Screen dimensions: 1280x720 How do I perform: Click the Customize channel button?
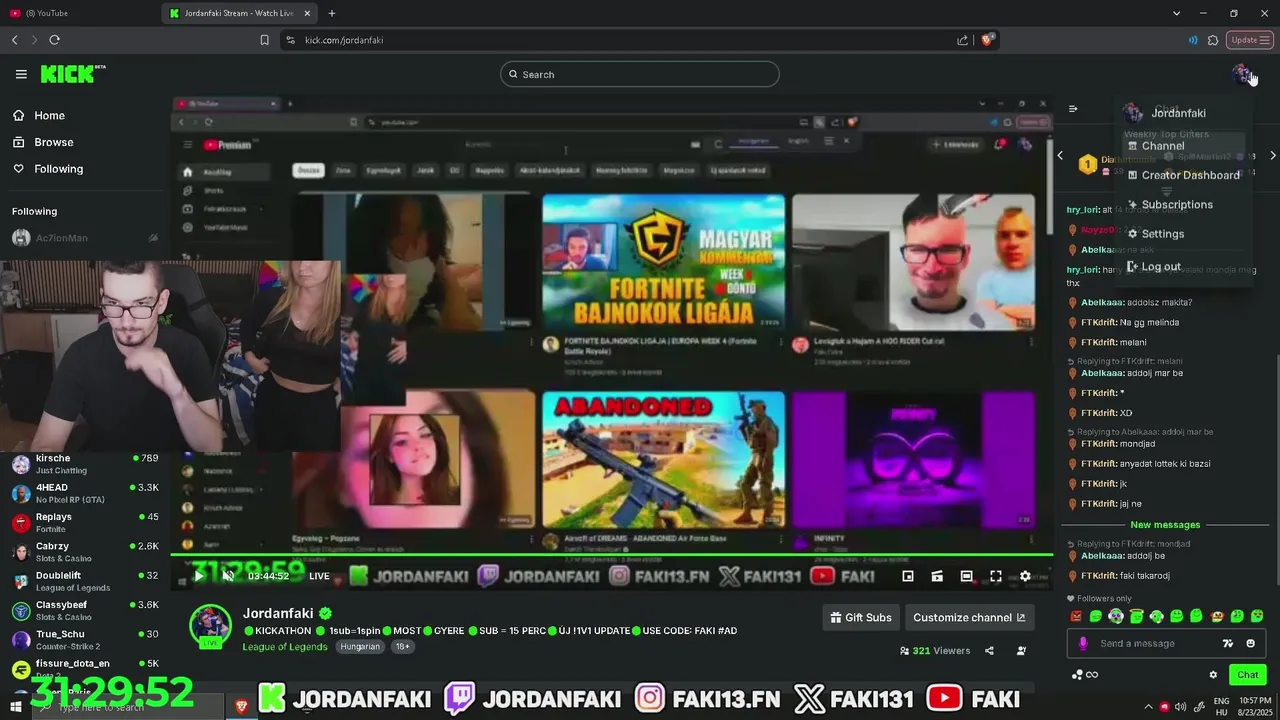coord(969,618)
